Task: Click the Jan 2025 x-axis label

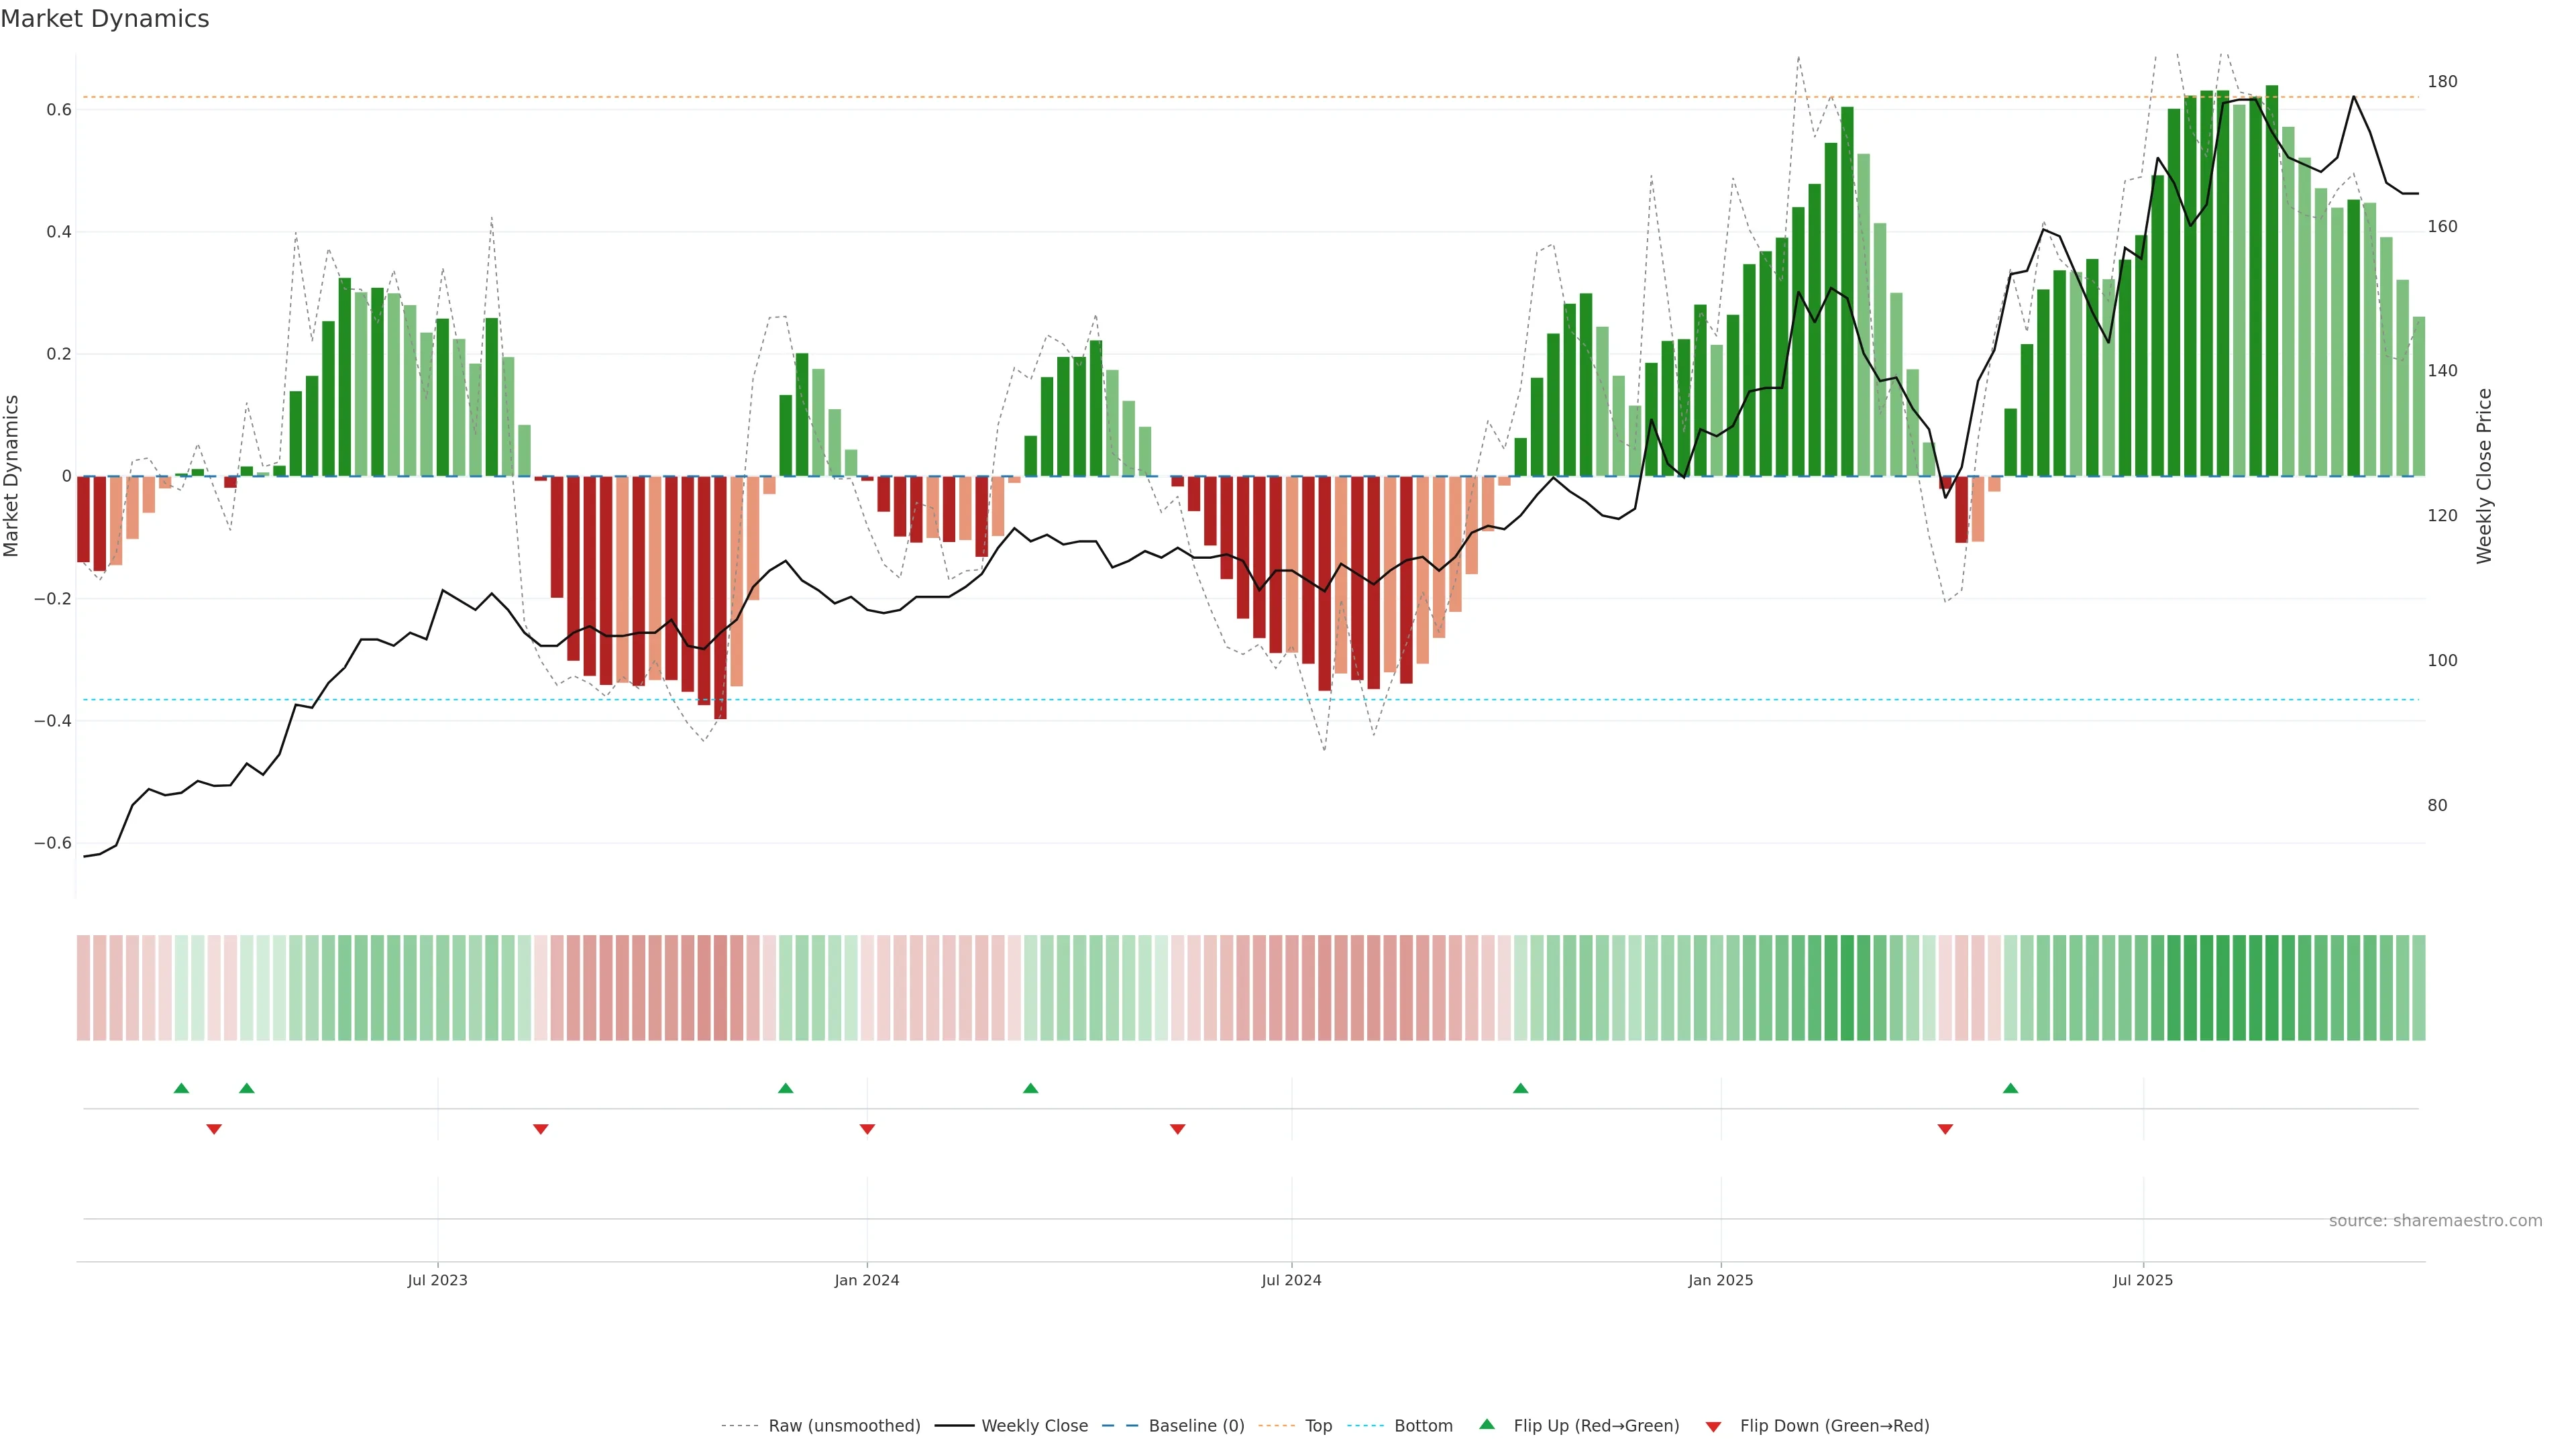Action: (x=1720, y=1280)
